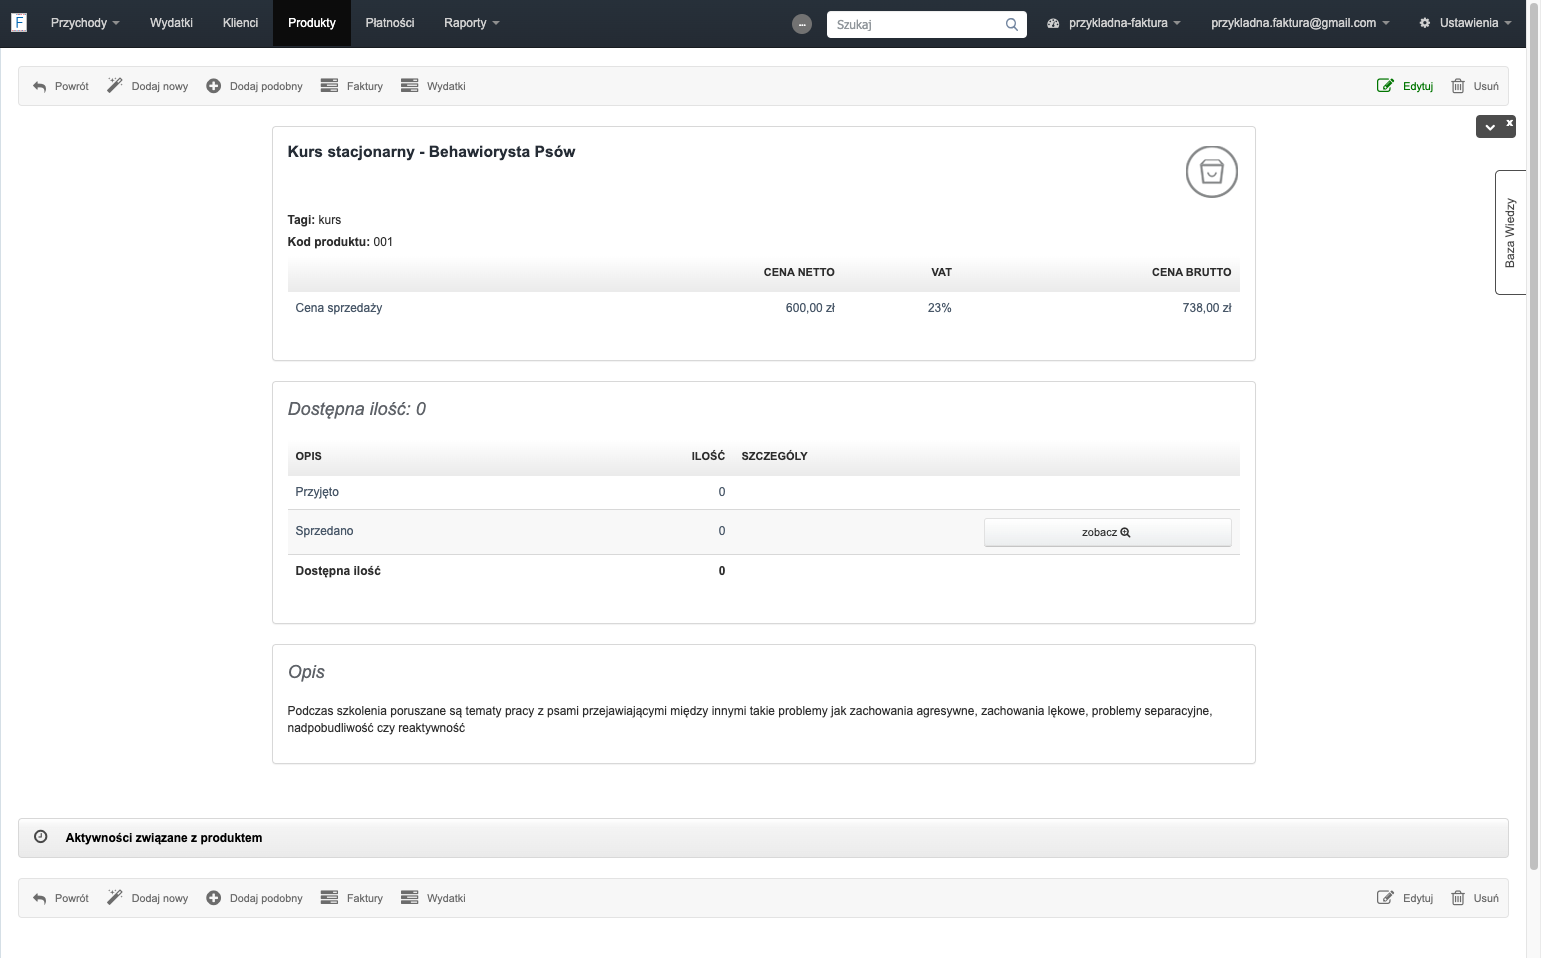Open the Raporty dropdown menu
The height and width of the screenshot is (958, 1541).
point(472,23)
